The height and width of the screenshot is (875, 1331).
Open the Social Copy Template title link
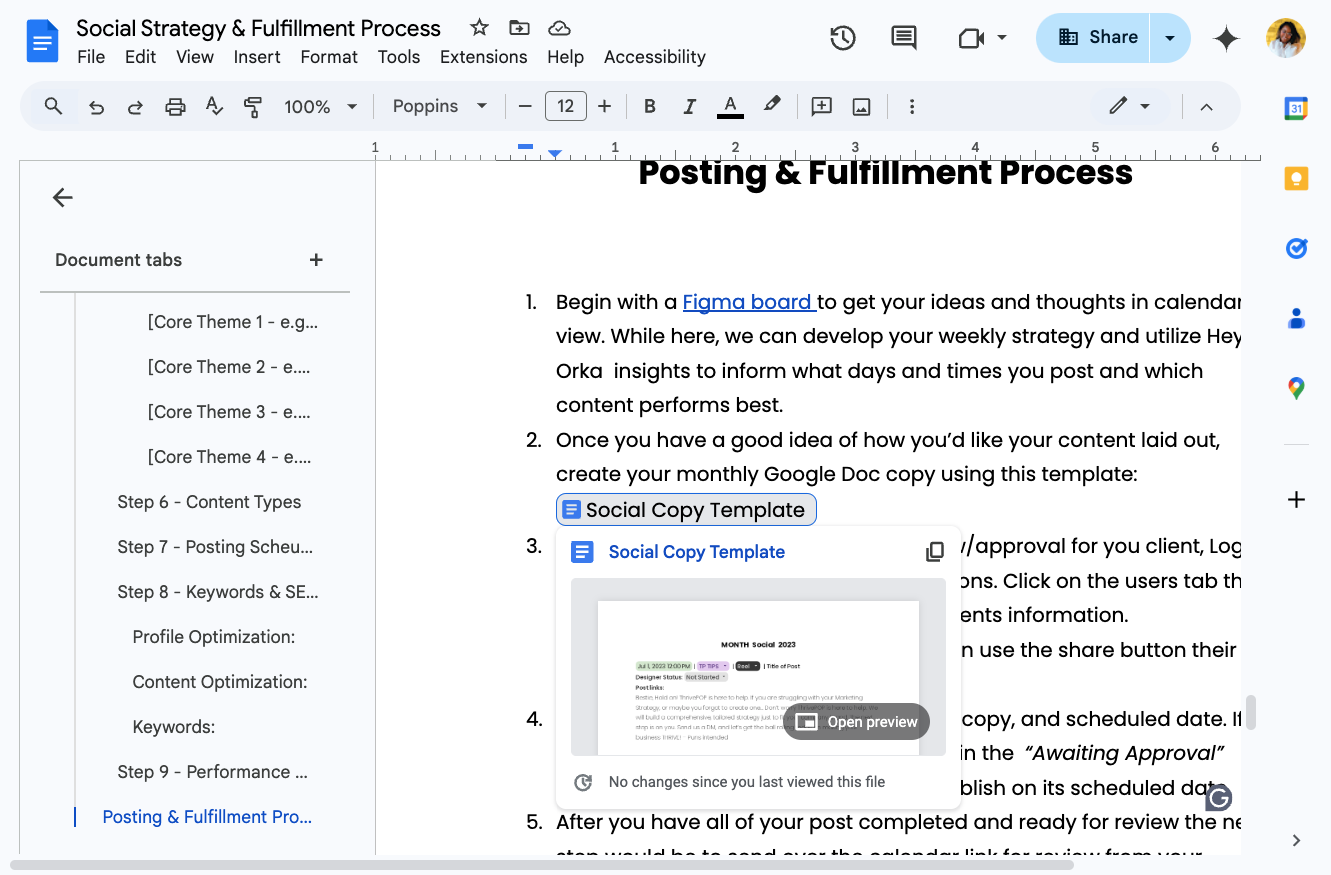[696, 552]
